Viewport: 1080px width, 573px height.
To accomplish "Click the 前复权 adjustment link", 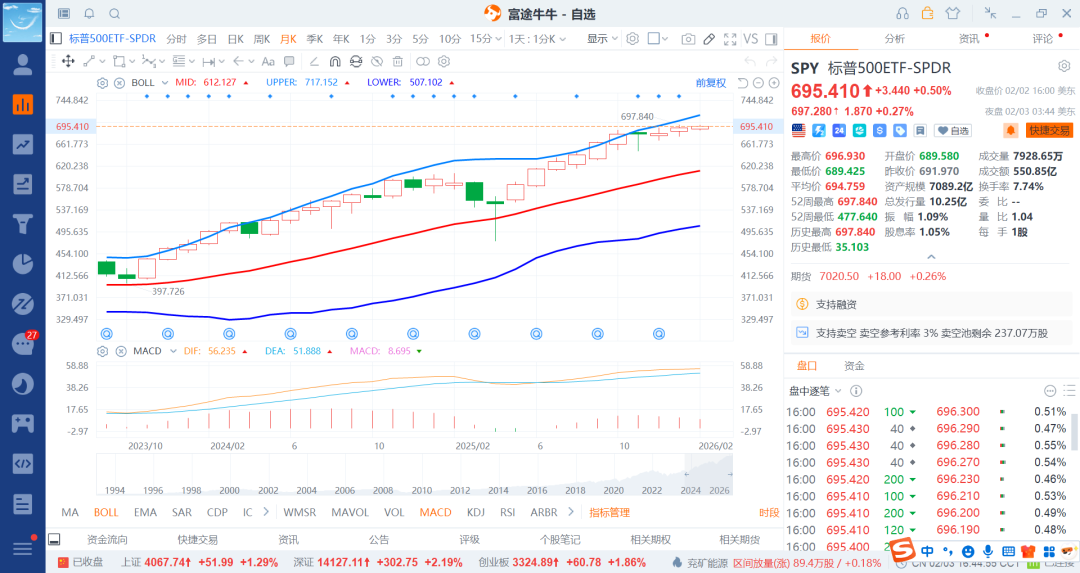I will click(711, 83).
